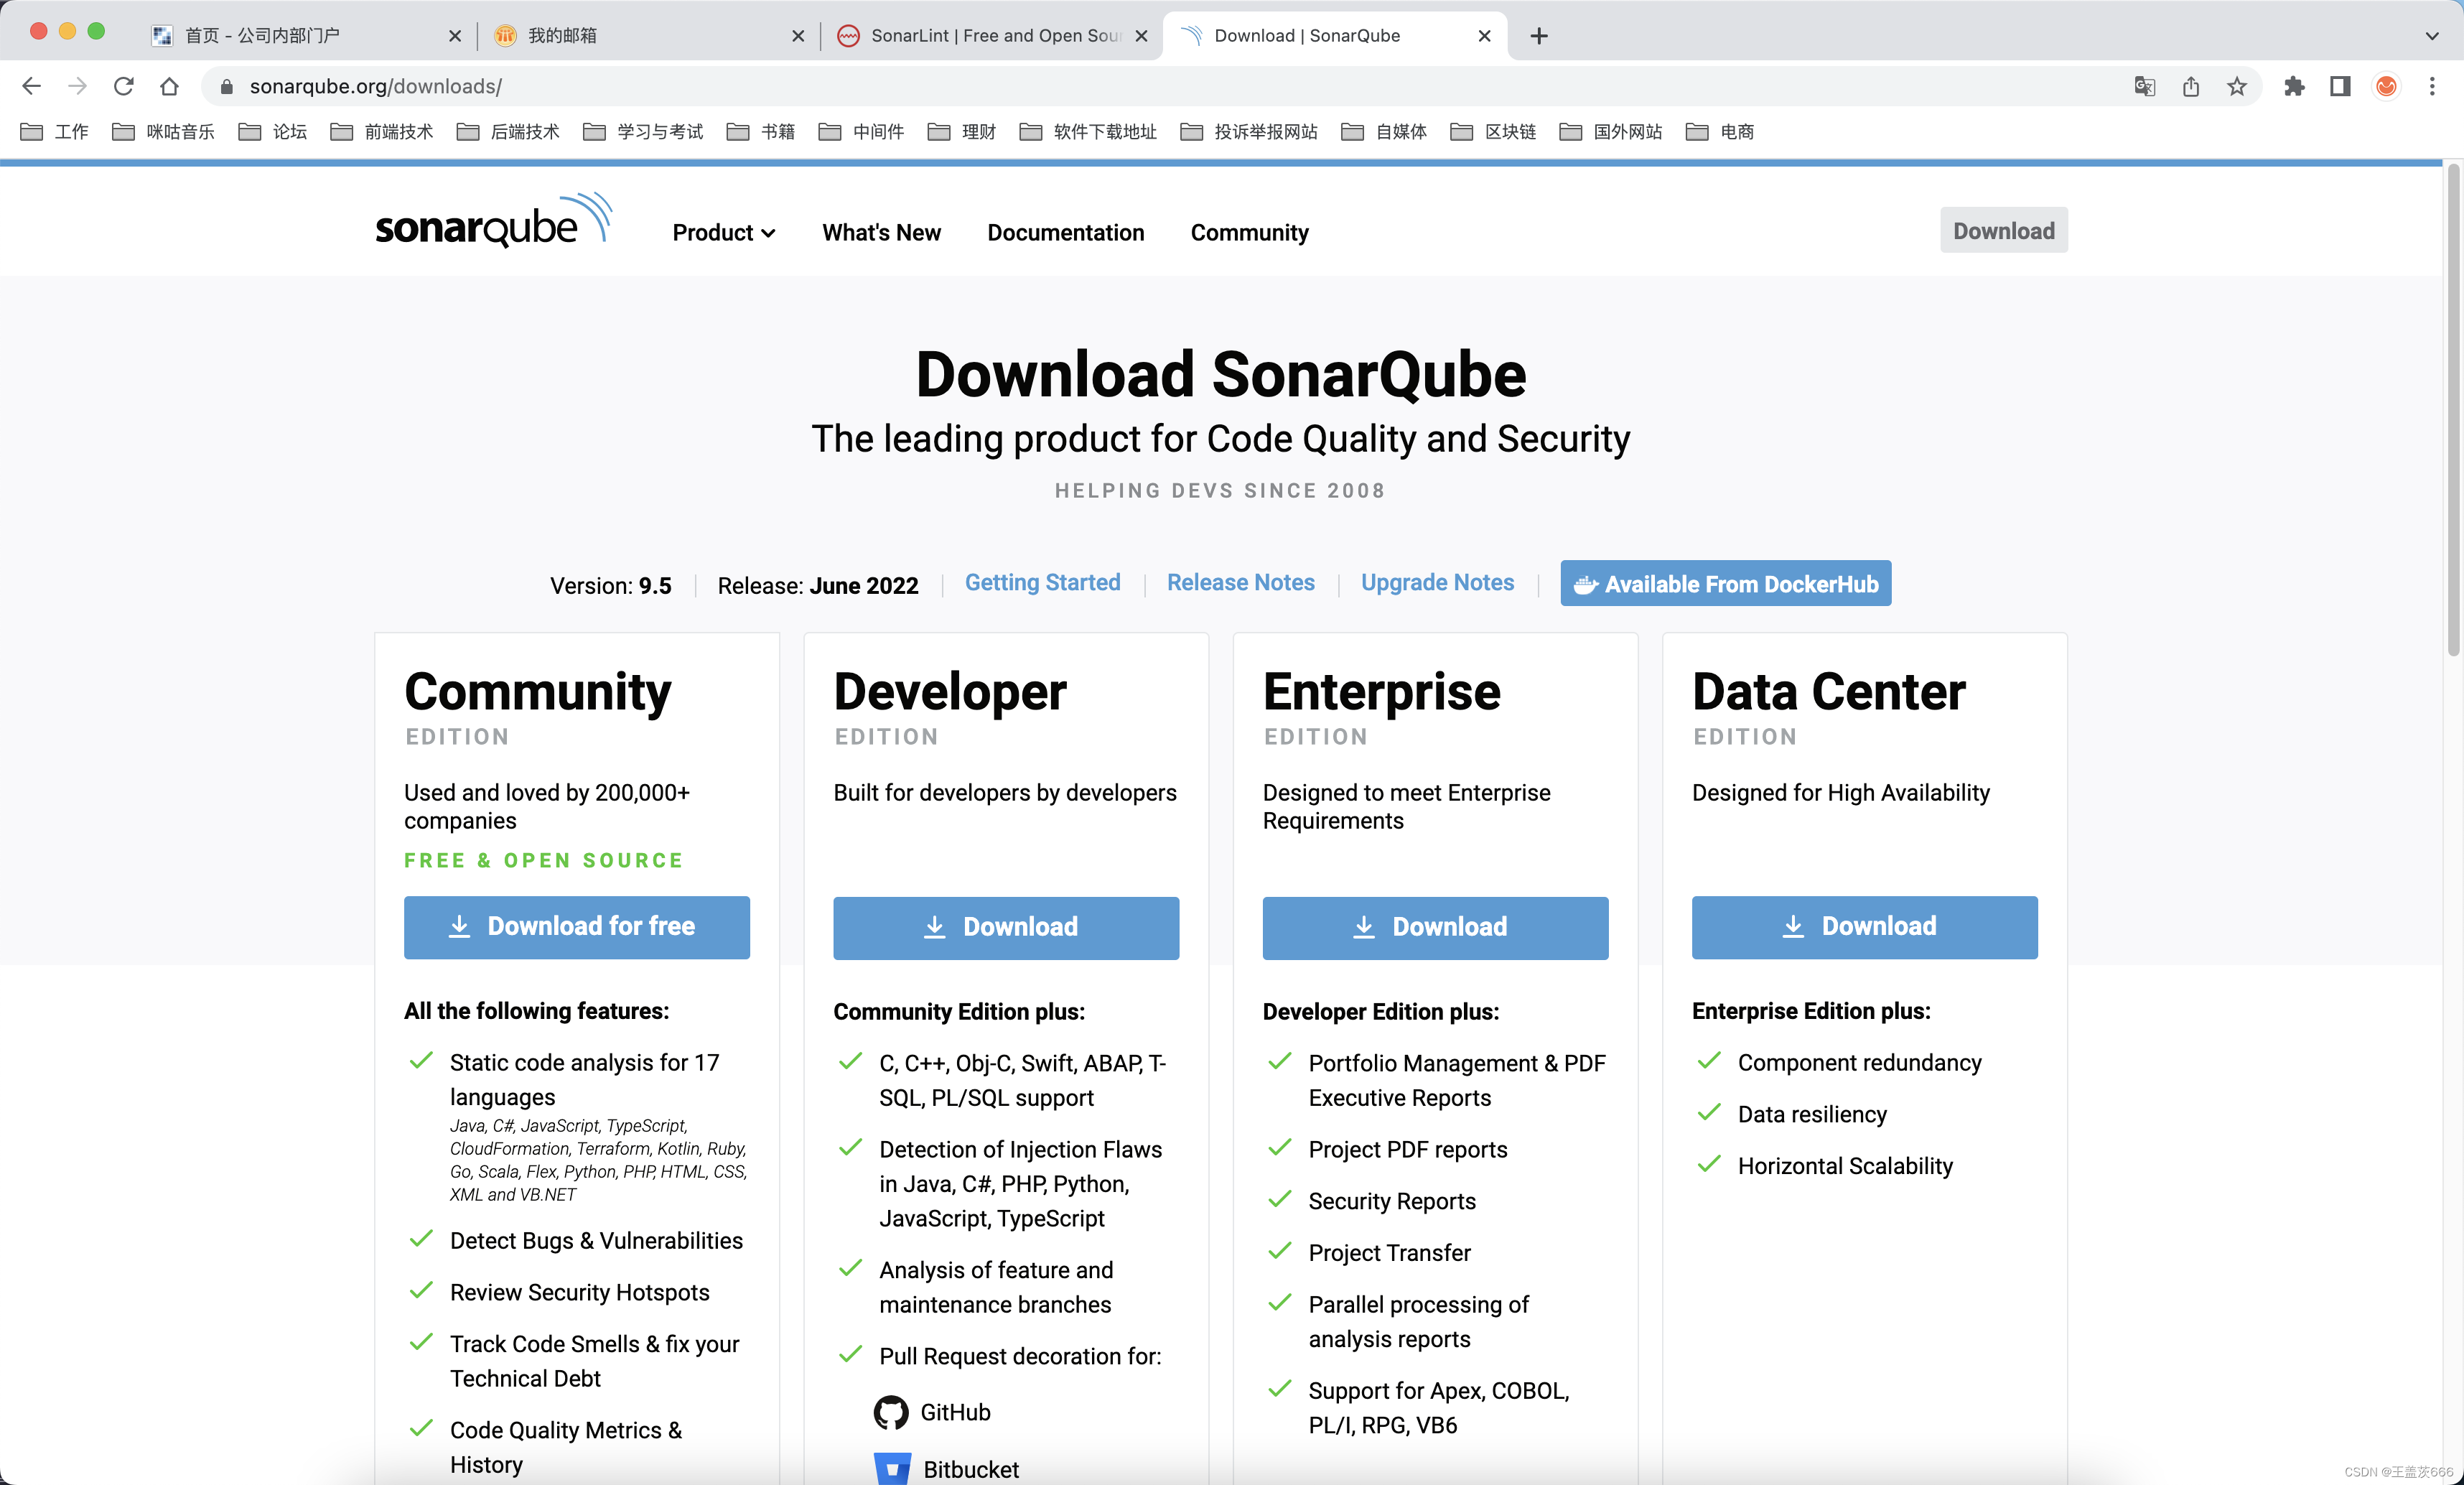Open What's New page

881,232
